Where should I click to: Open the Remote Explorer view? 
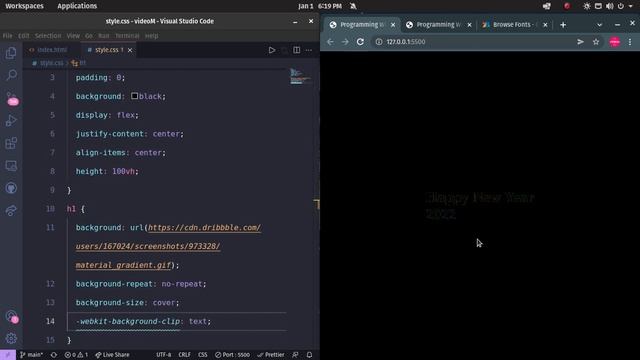11,166
